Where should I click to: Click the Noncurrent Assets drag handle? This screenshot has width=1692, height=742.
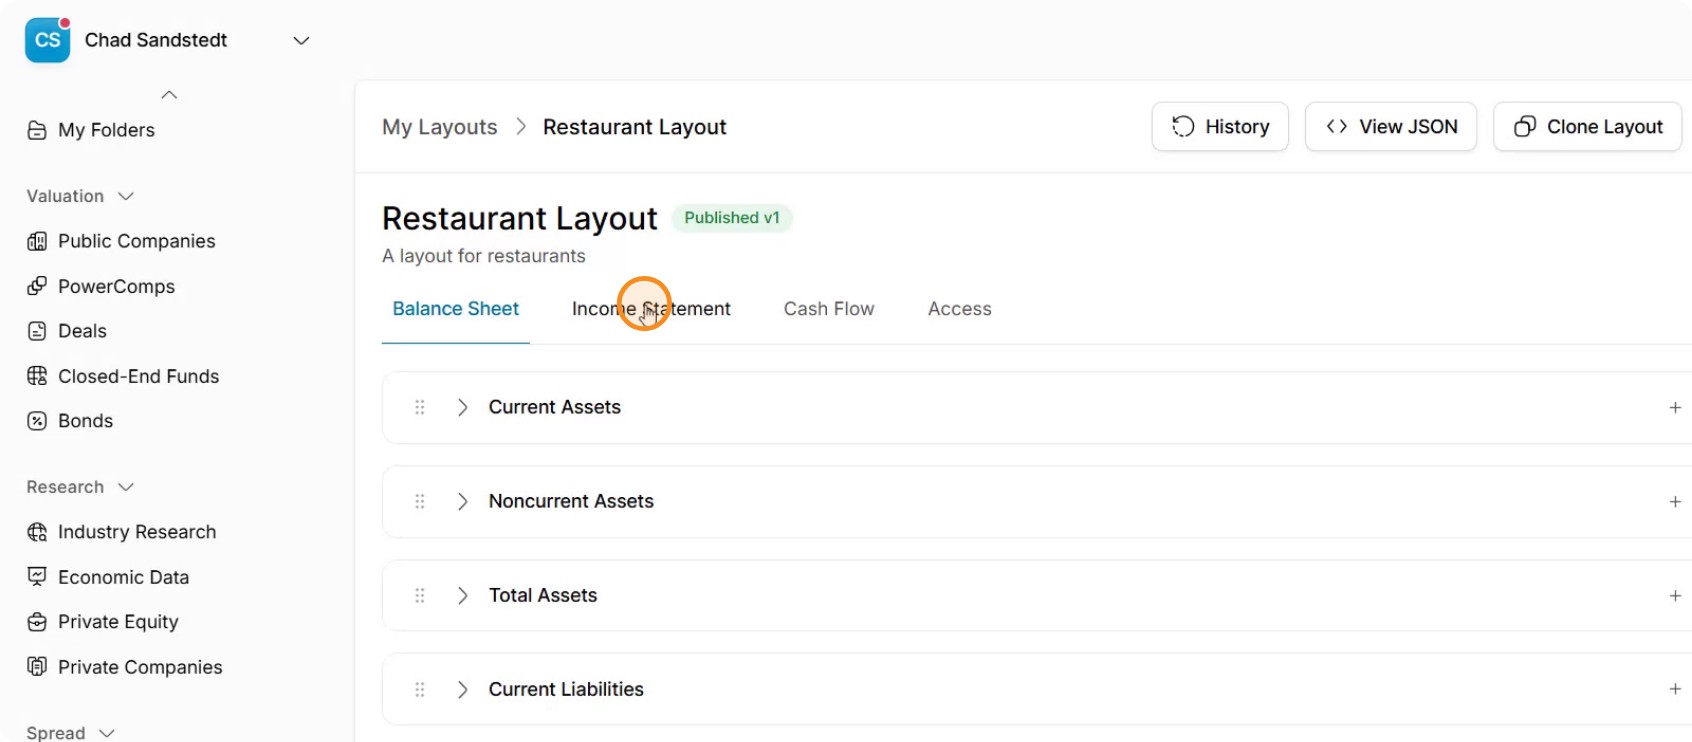tap(420, 501)
